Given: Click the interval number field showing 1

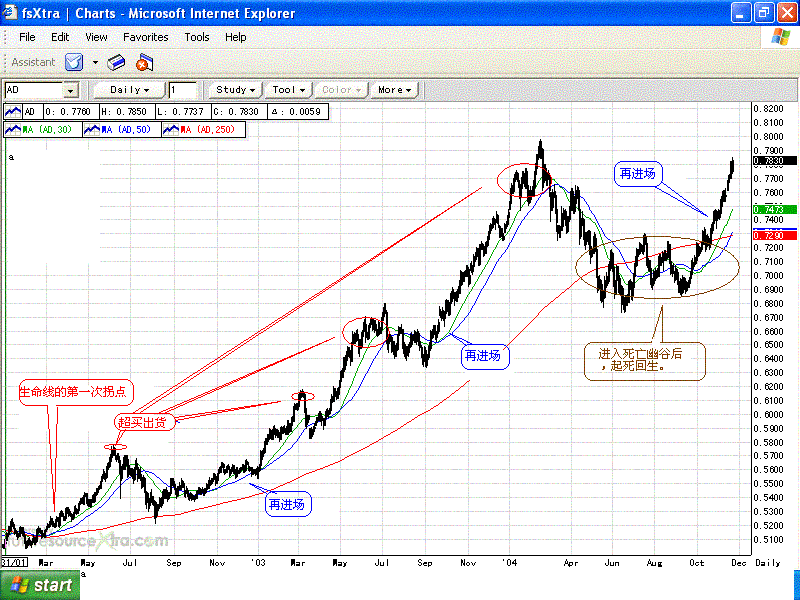Looking at the screenshot, I should tap(183, 90).
